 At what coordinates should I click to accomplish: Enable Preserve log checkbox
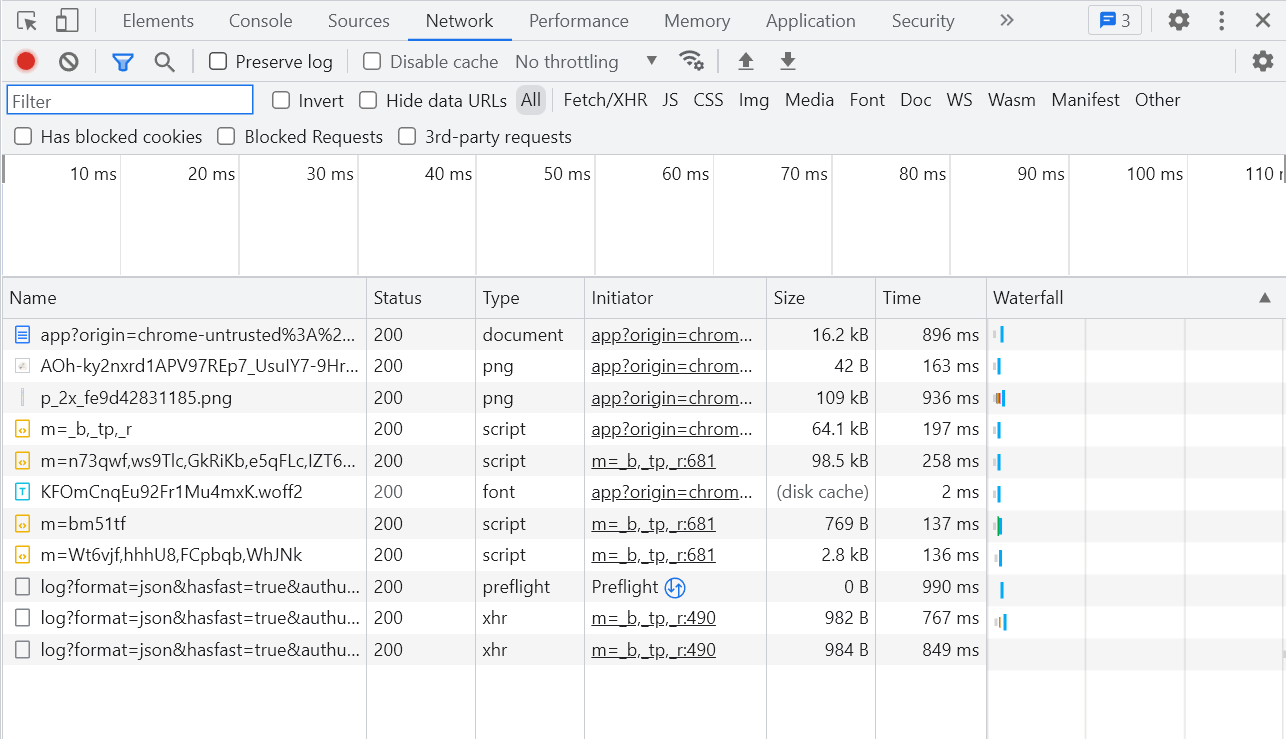coord(218,62)
